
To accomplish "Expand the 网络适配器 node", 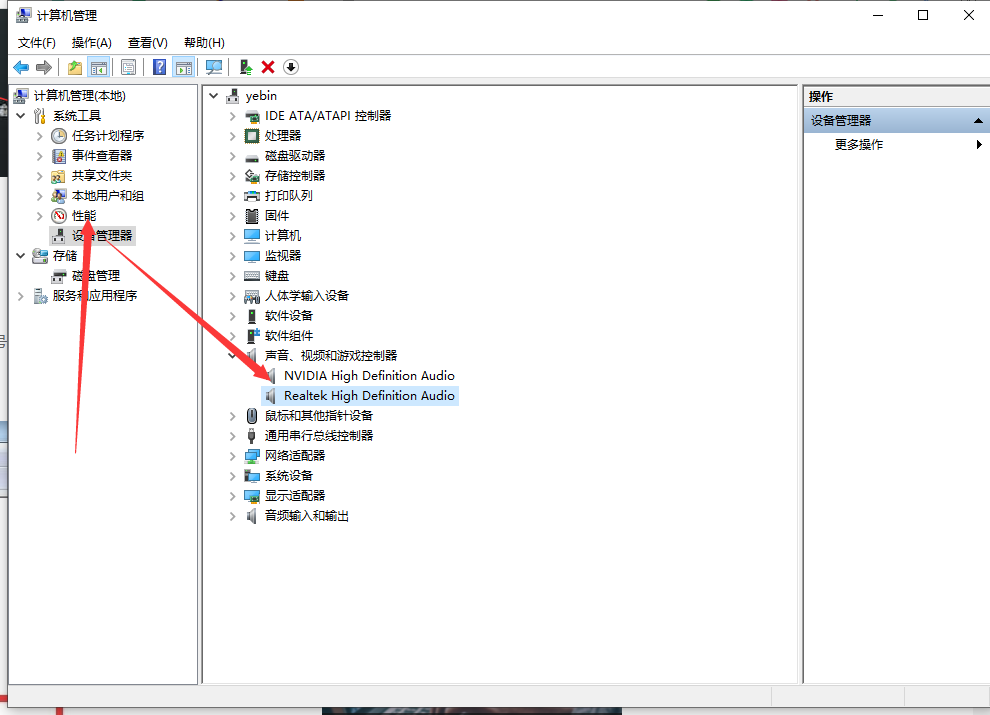I will (233, 456).
